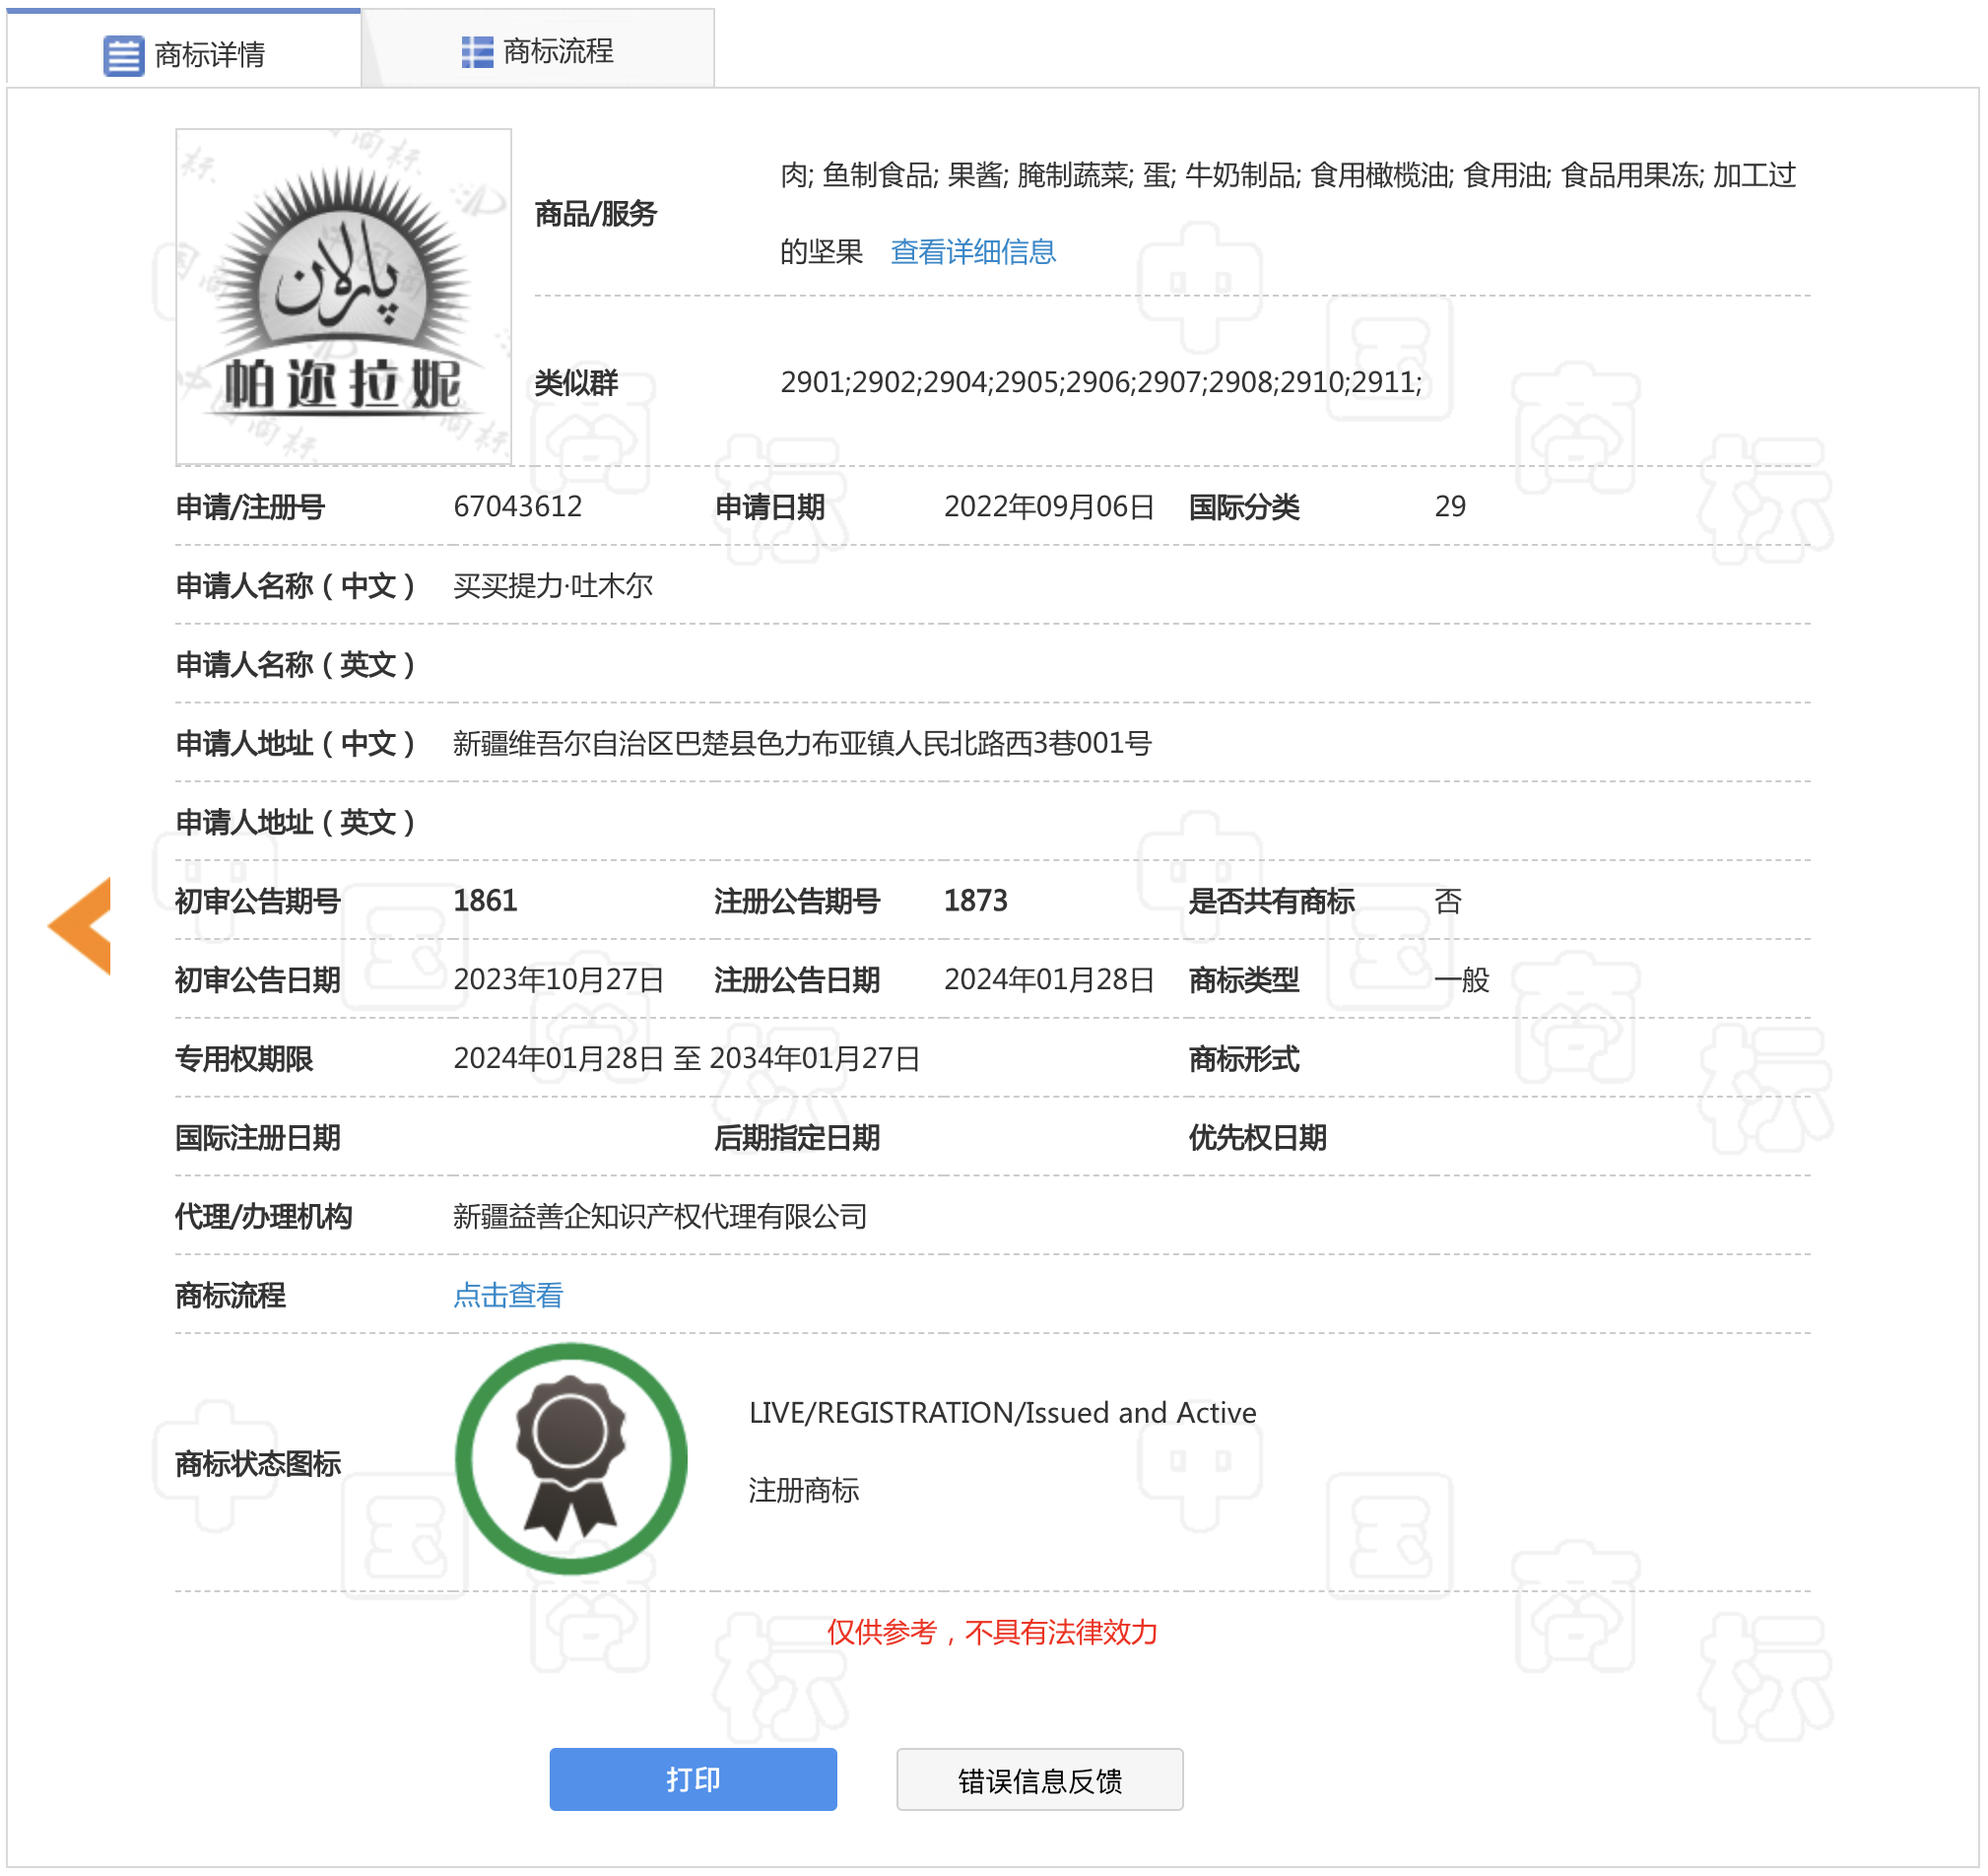Click the 代理/办理机构 label
This screenshot has height=1876, width=1988.
[263, 1217]
